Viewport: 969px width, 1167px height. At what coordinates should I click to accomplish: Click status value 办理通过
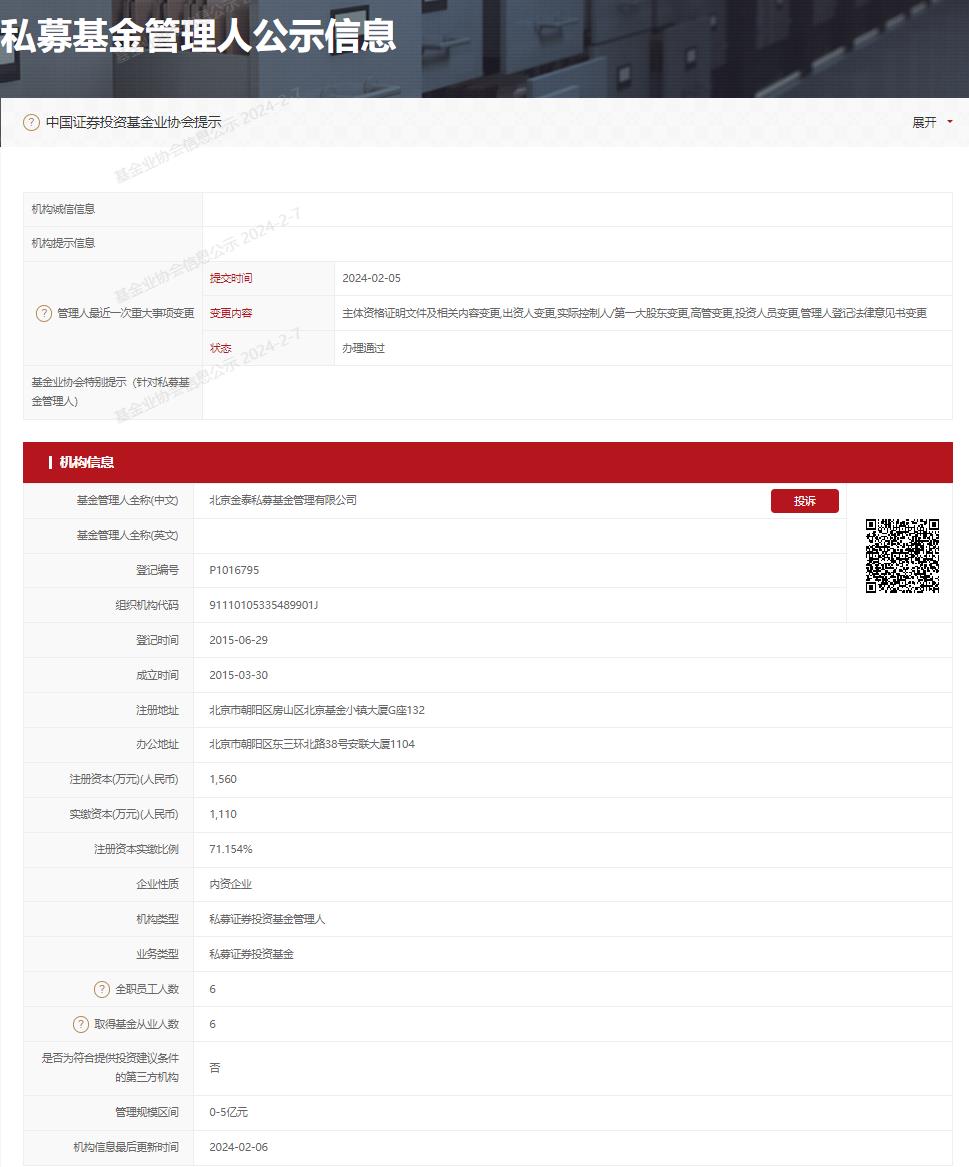click(363, 348)
